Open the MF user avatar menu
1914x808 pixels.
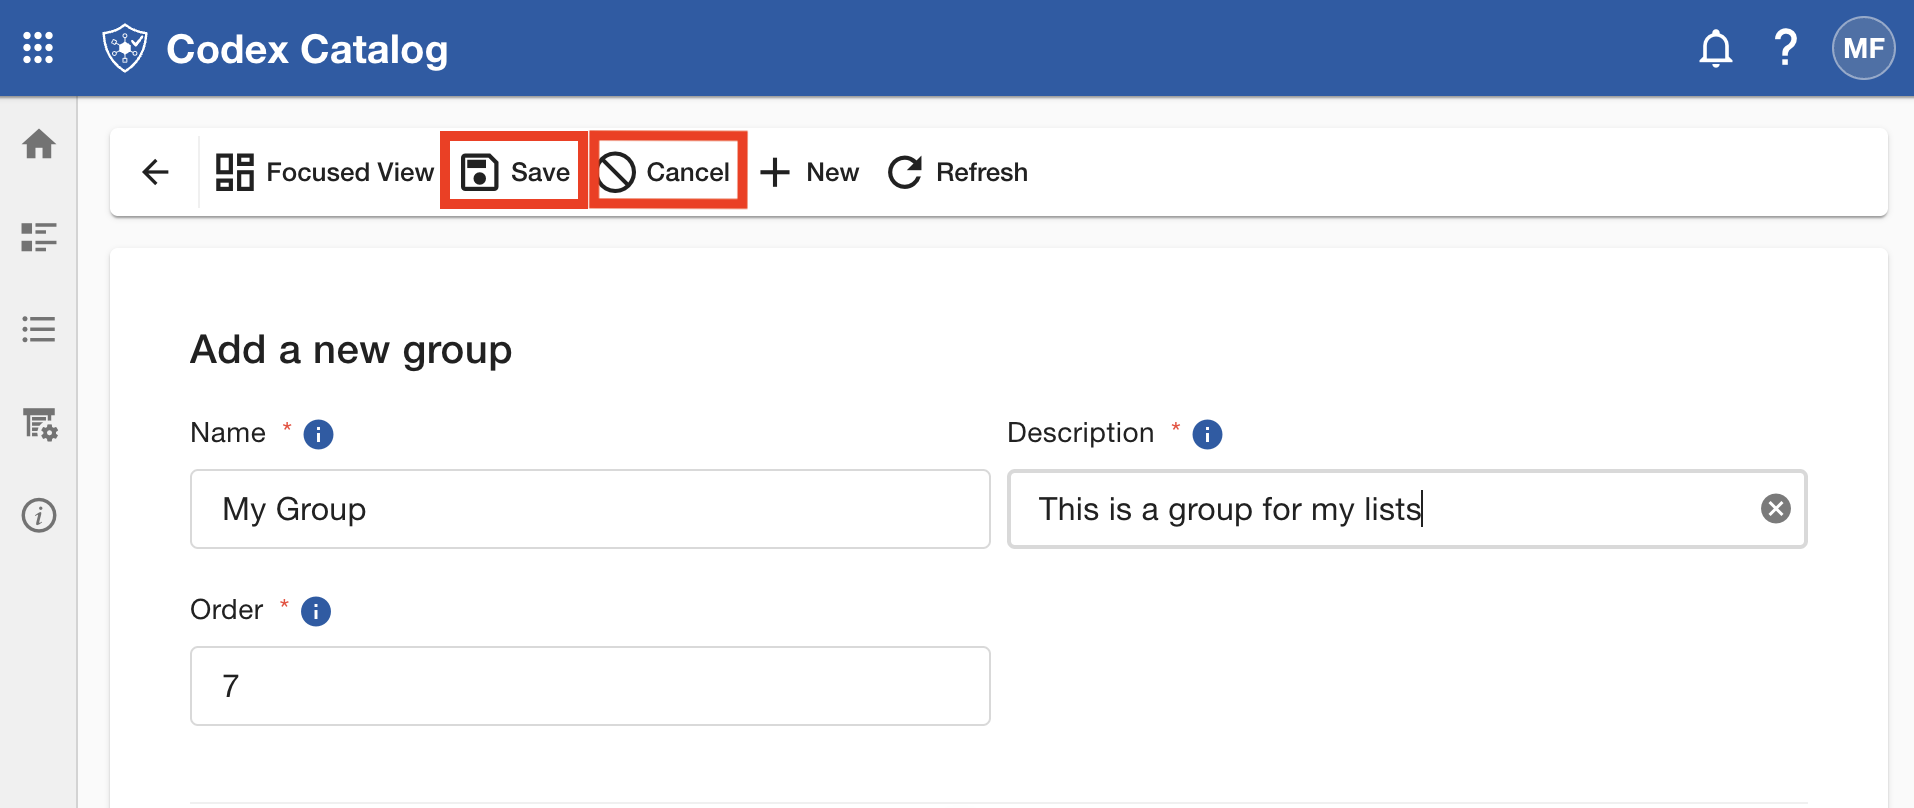coord(1863,48)
